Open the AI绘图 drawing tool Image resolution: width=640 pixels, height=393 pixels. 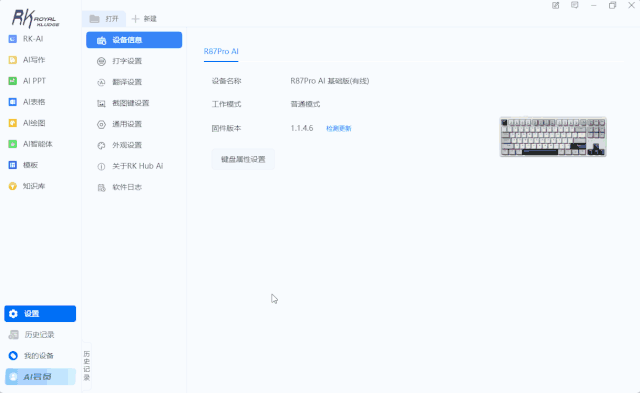point(27,123)
